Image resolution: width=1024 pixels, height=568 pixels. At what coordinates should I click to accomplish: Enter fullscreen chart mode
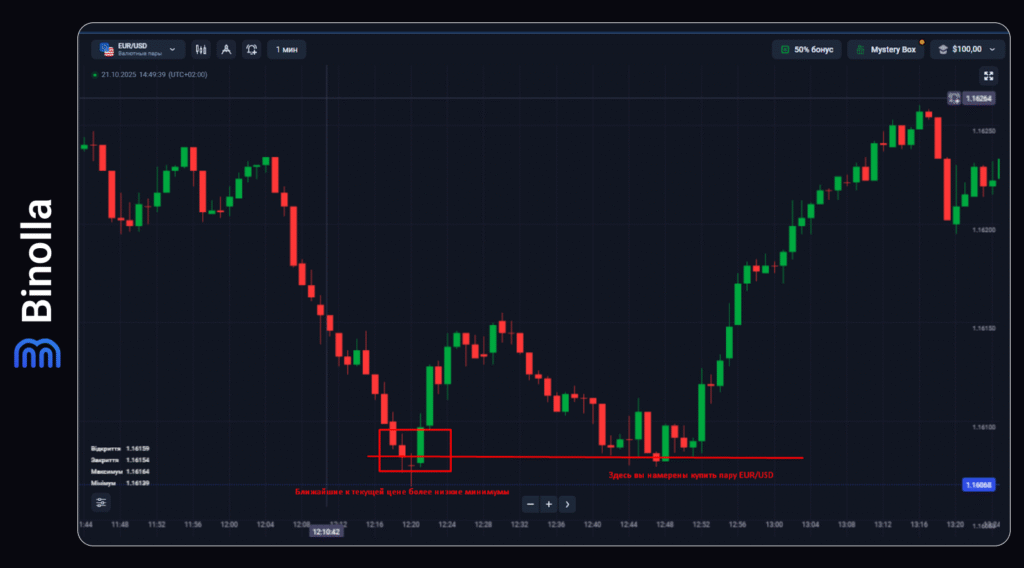988,76
